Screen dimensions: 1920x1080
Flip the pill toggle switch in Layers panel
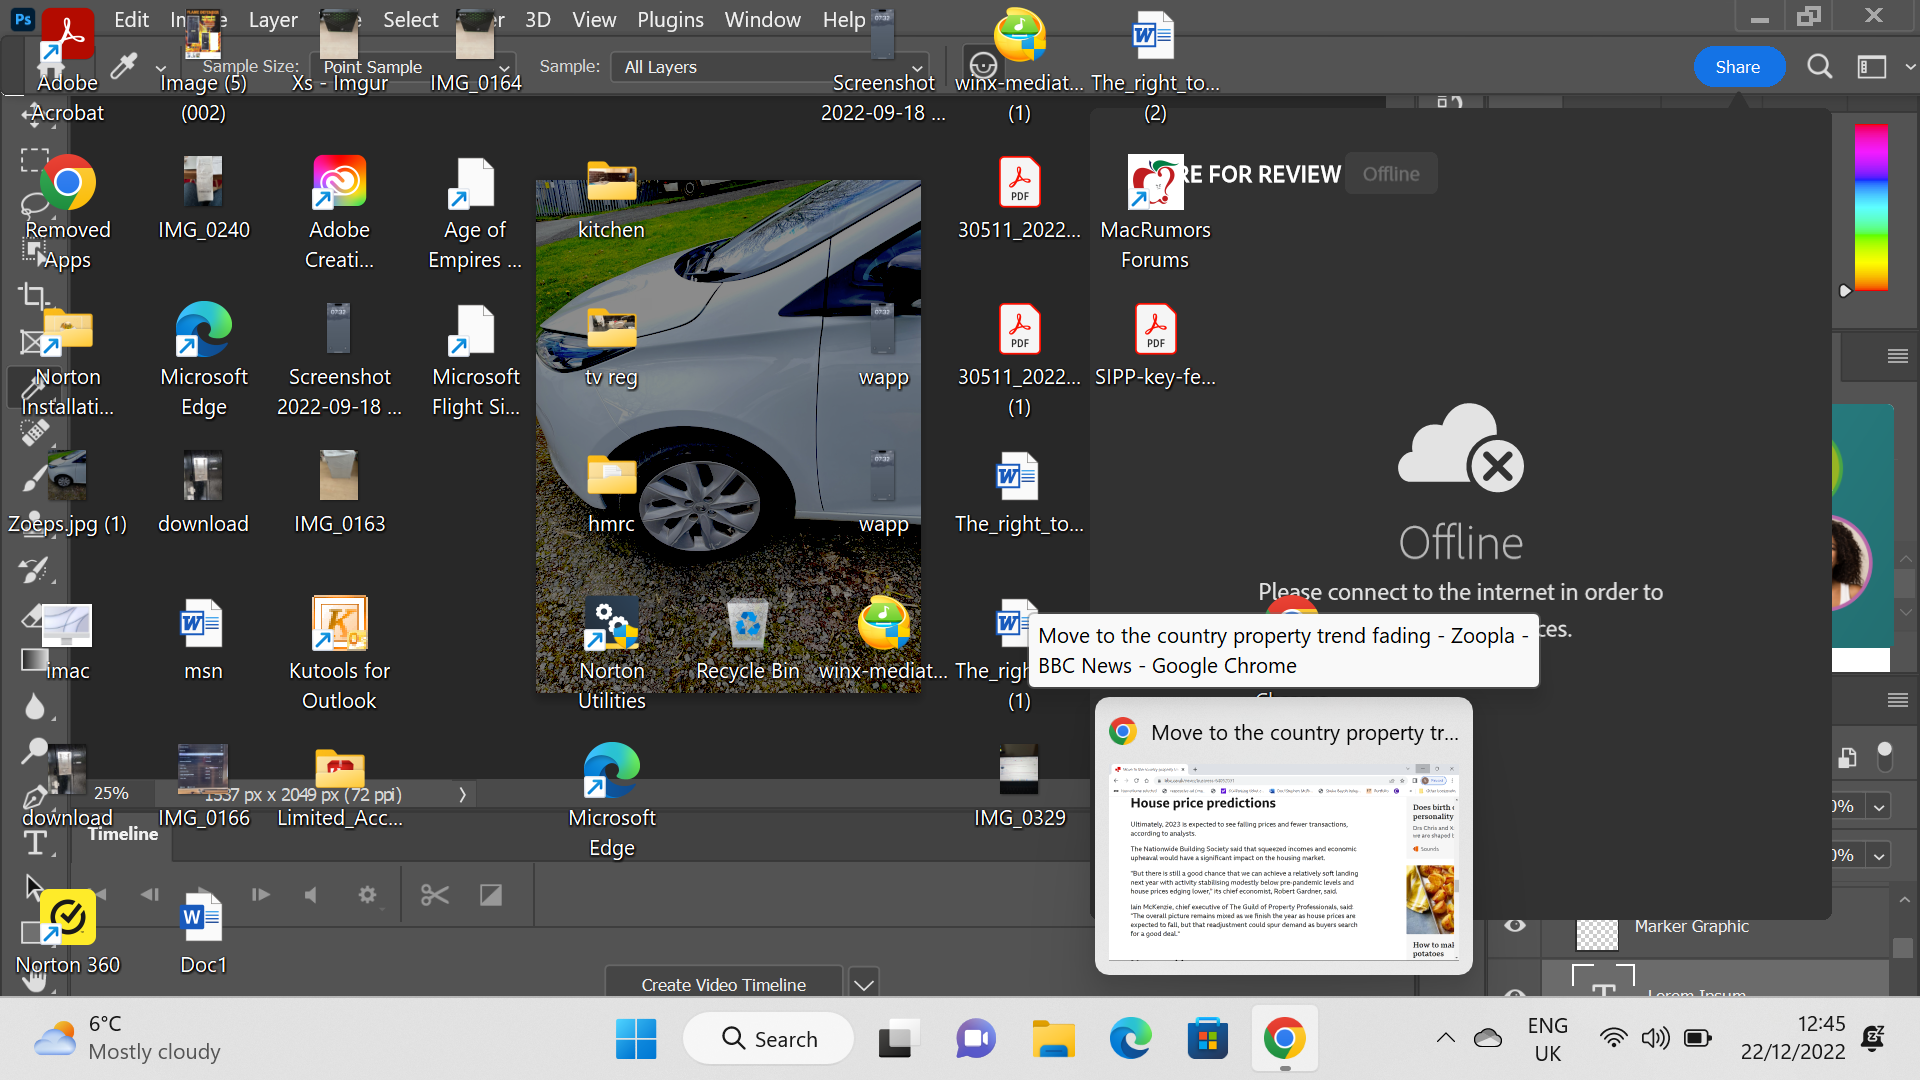[1884, 757]
